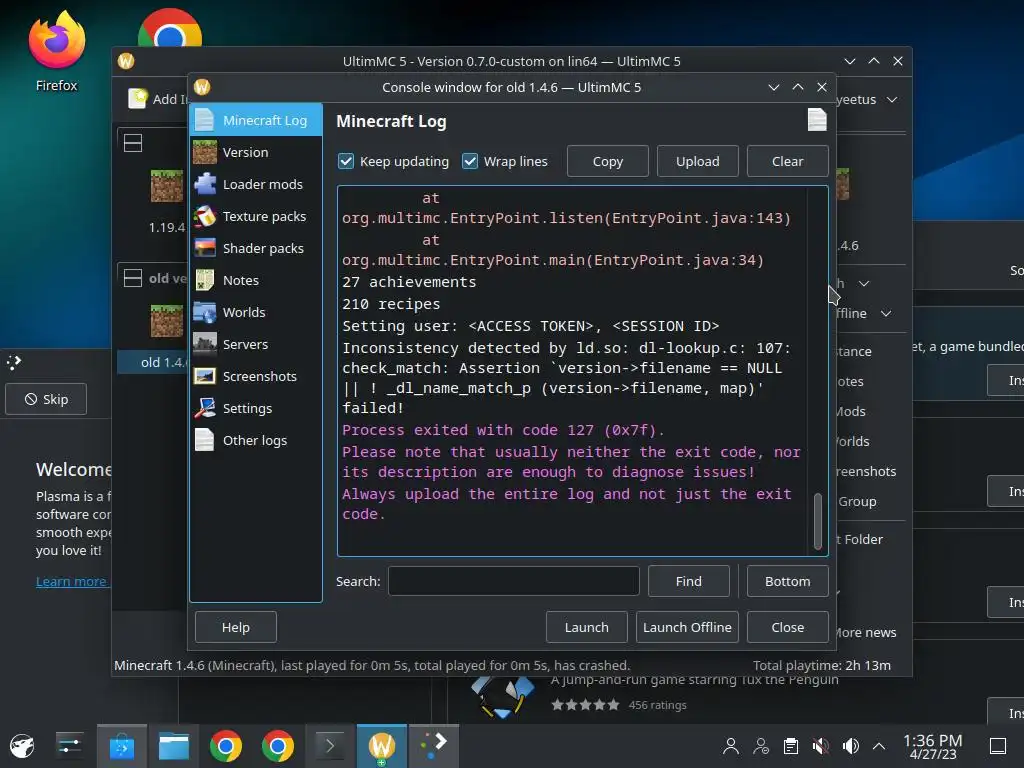Open the Dolphin file manager from taskbar
The width and height of the screenshot is (1024, 768).
coord(174,746)
